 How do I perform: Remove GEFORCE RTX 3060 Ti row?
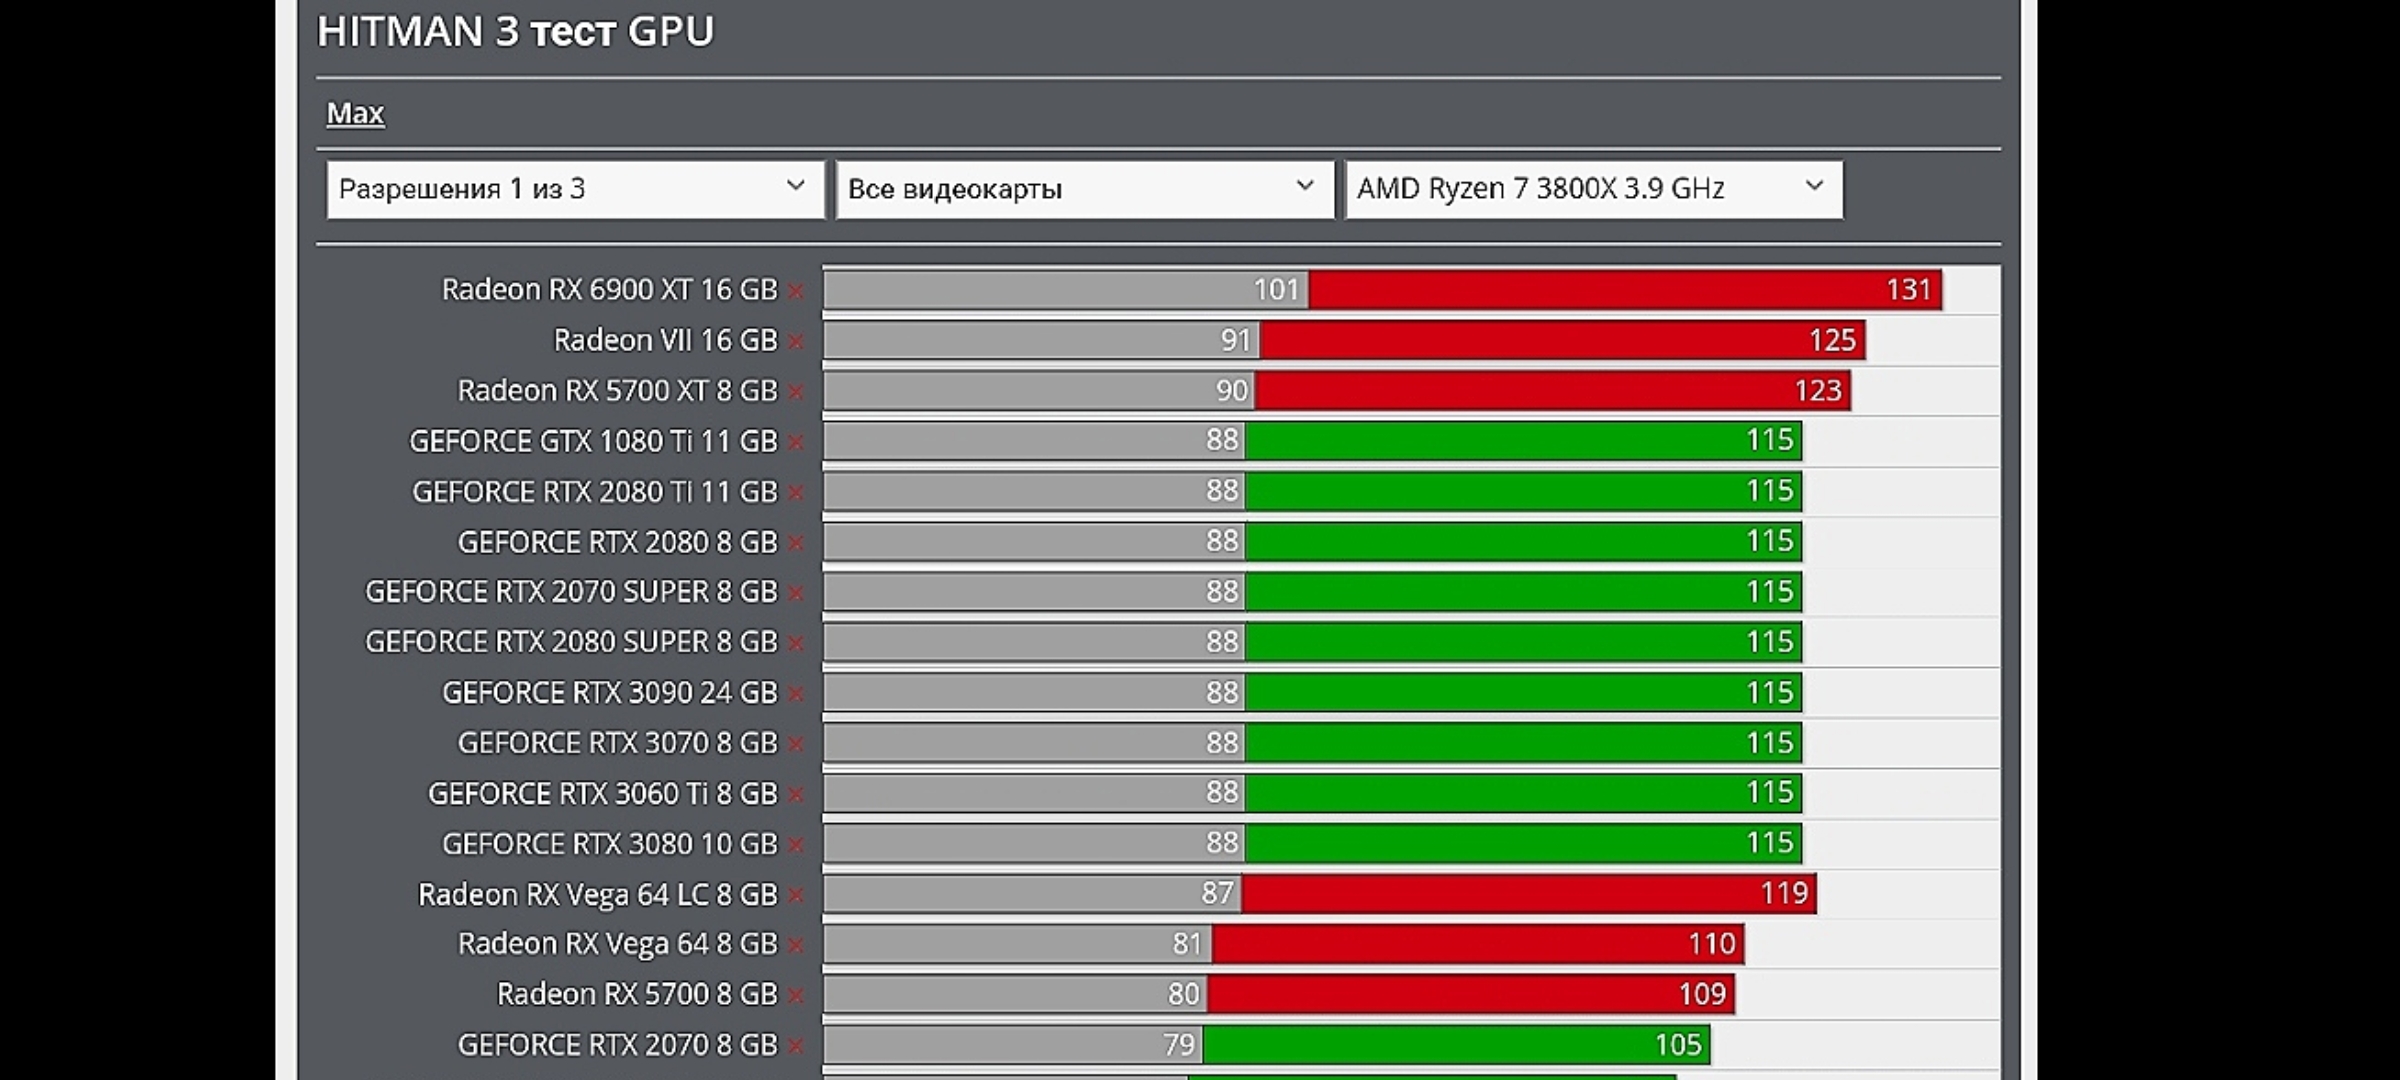tap(796, 794)
